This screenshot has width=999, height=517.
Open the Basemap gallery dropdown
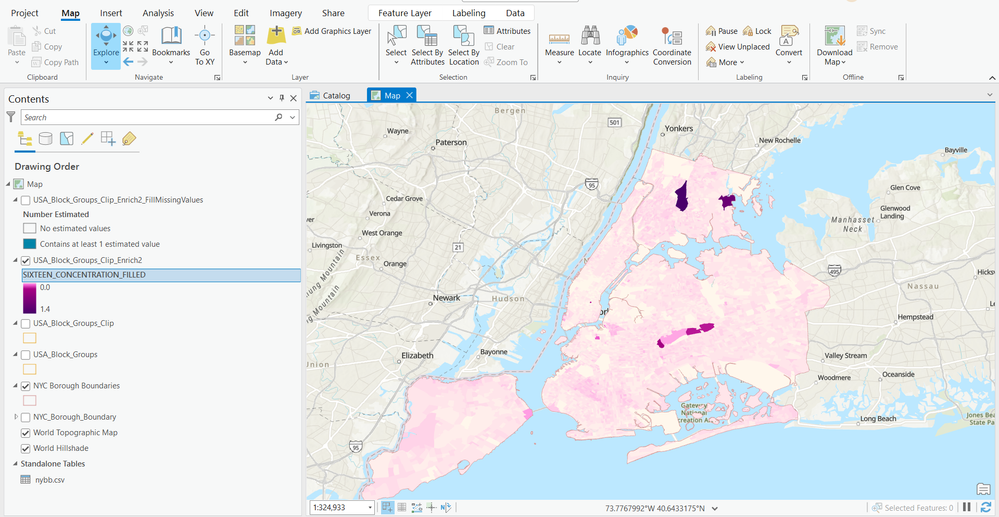pos(245,62)
